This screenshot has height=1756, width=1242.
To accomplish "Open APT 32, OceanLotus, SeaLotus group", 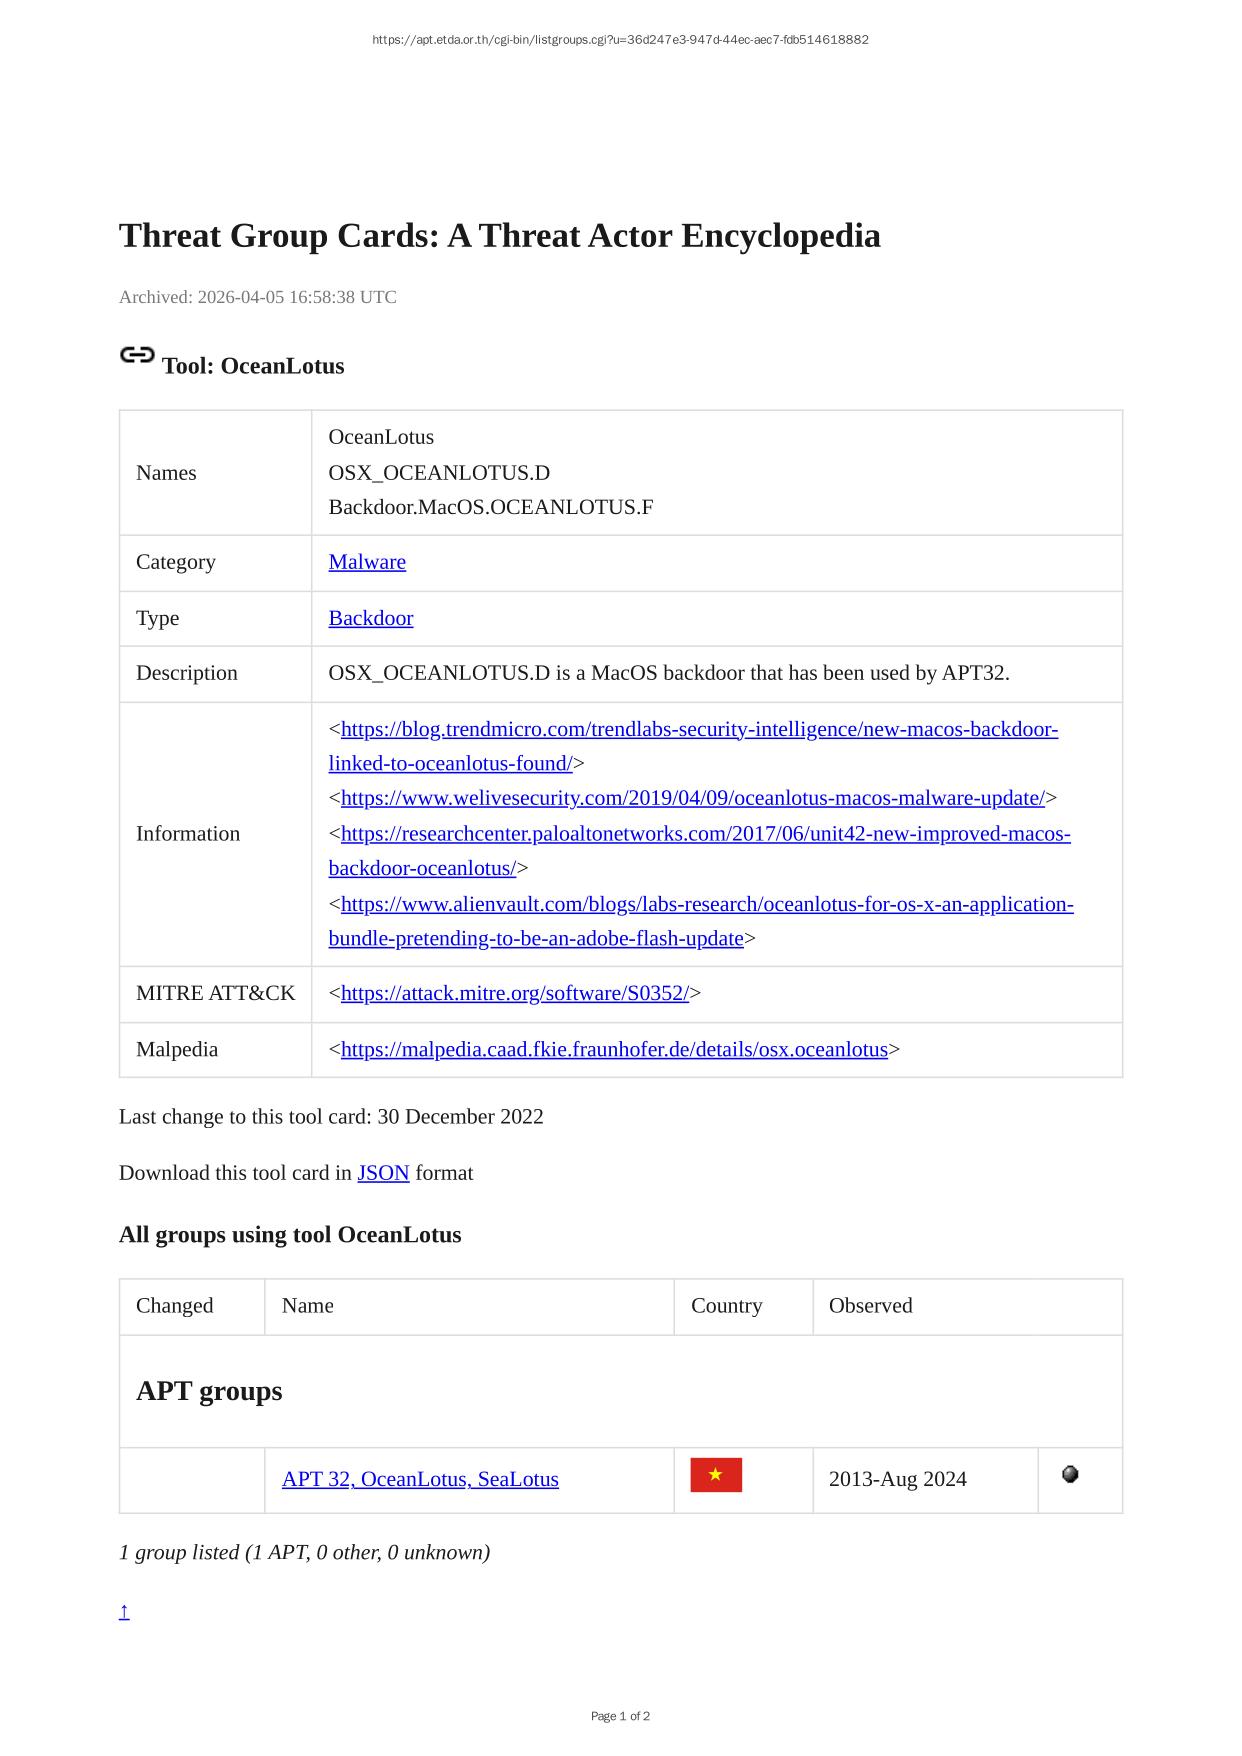I will click(420, 1479).
